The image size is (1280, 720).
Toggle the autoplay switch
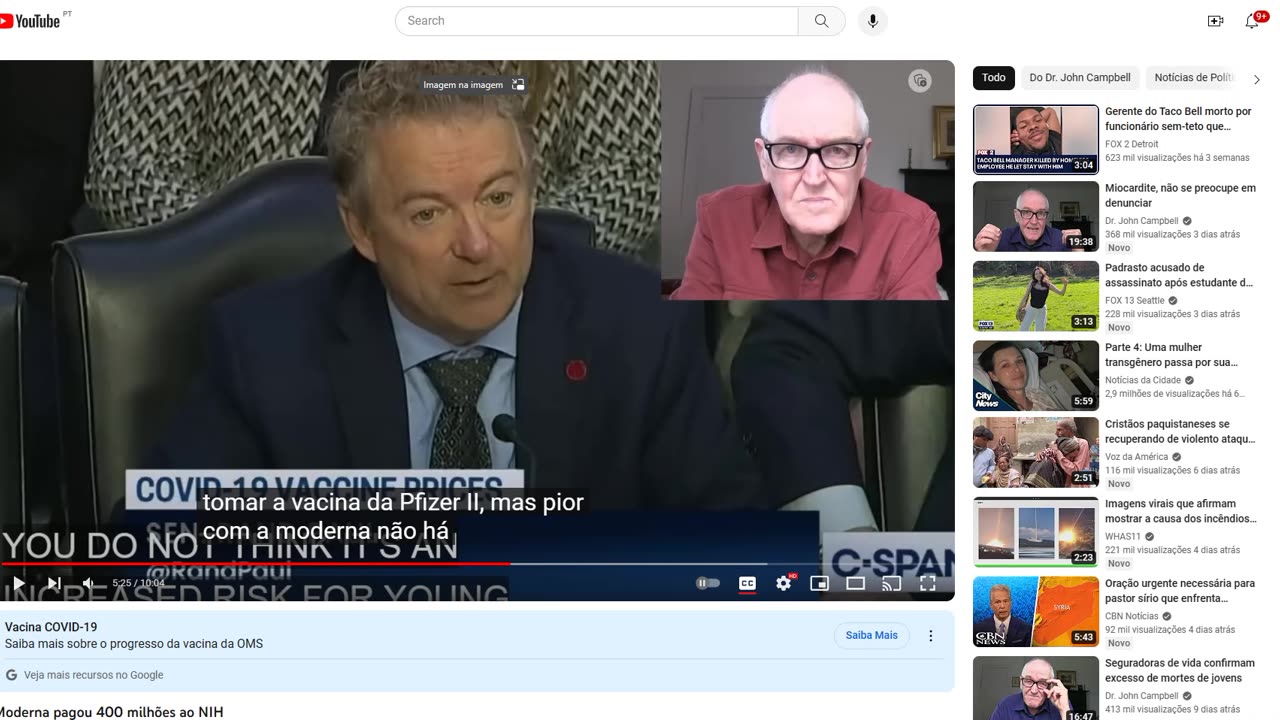pyautogui.click(x=708, y=583)
